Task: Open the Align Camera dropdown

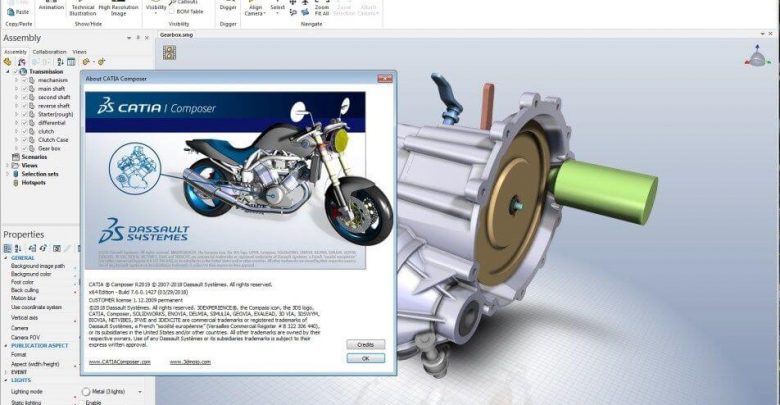Action: pos(255,9)
